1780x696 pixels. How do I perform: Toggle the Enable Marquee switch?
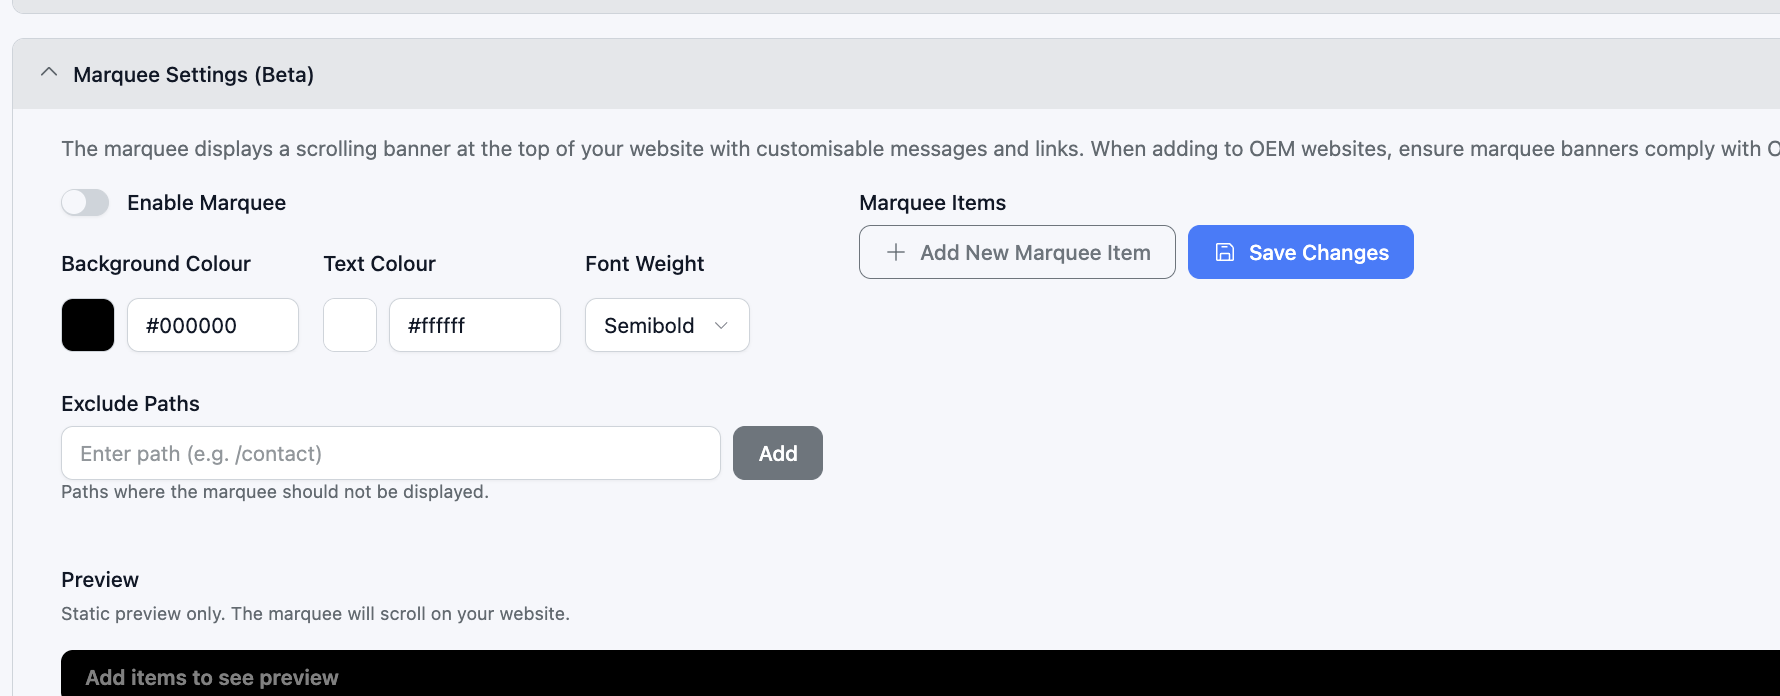[x=85, y=203]
